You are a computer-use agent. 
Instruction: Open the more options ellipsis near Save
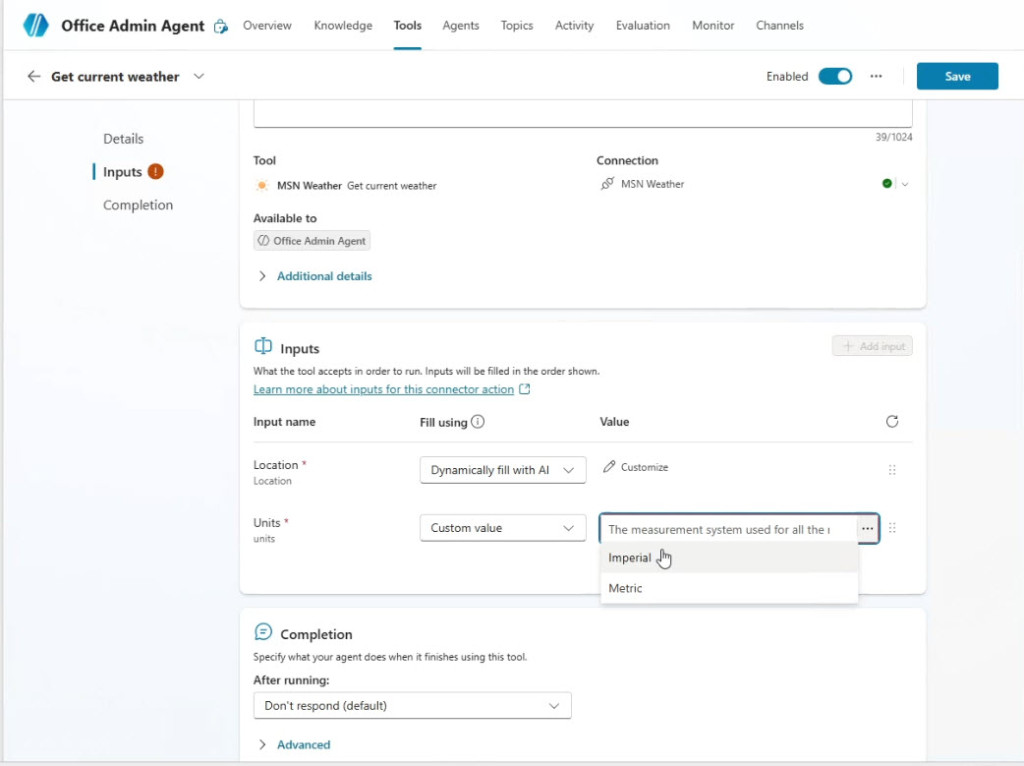tap(876, 76)
